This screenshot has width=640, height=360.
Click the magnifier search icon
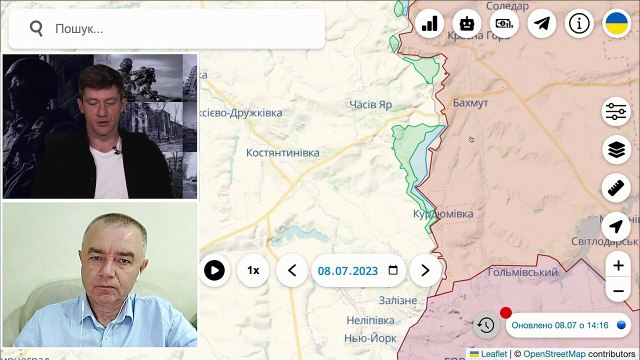[x=36, y=29]
